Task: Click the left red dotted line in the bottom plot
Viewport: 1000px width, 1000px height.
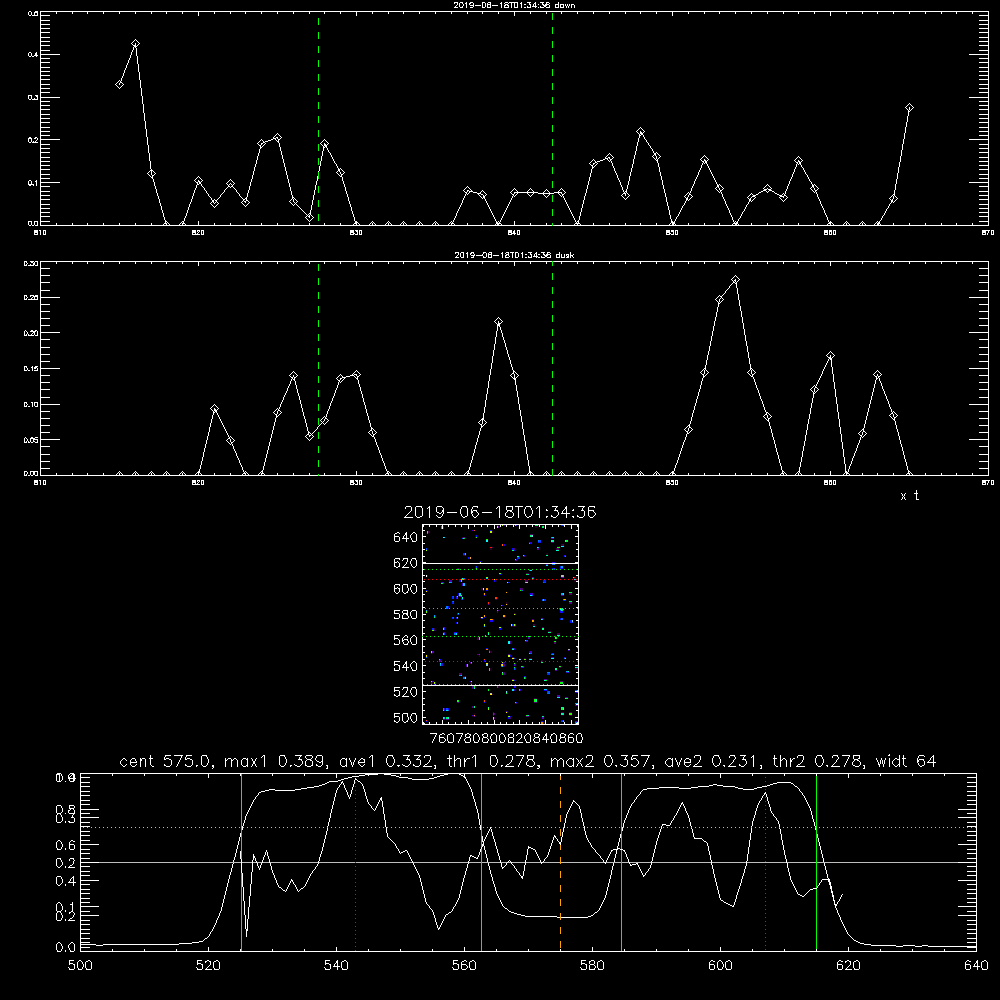Action: [356, 862]
